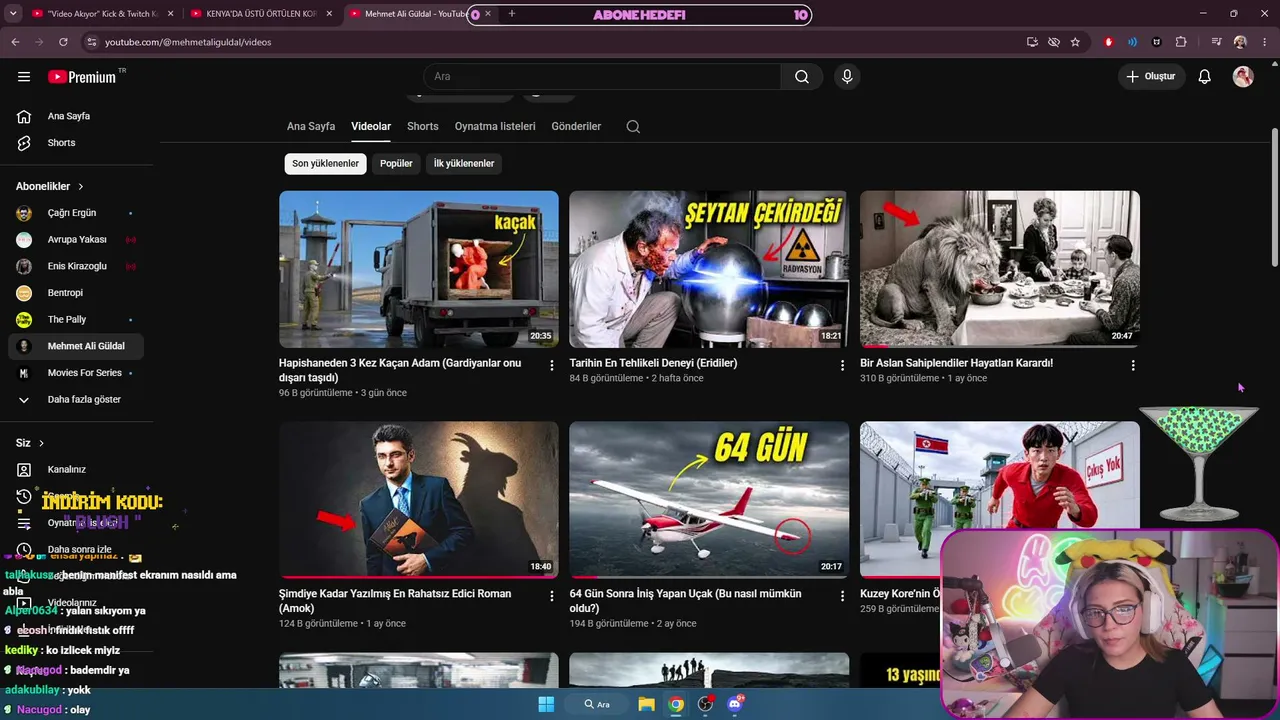Switch to the channel Ana Sayfa tab
The image size is (1280, 720).
pos(311,127)
